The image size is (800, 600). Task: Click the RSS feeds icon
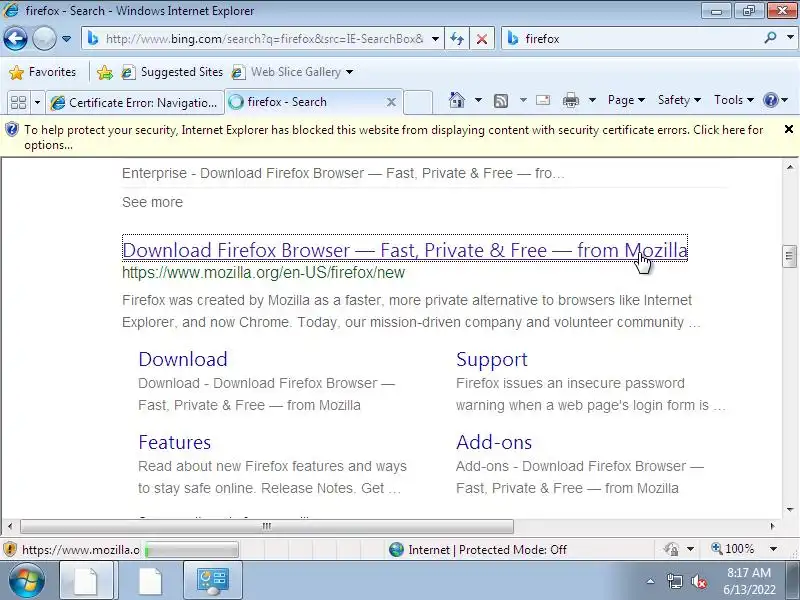coord(501,101)
